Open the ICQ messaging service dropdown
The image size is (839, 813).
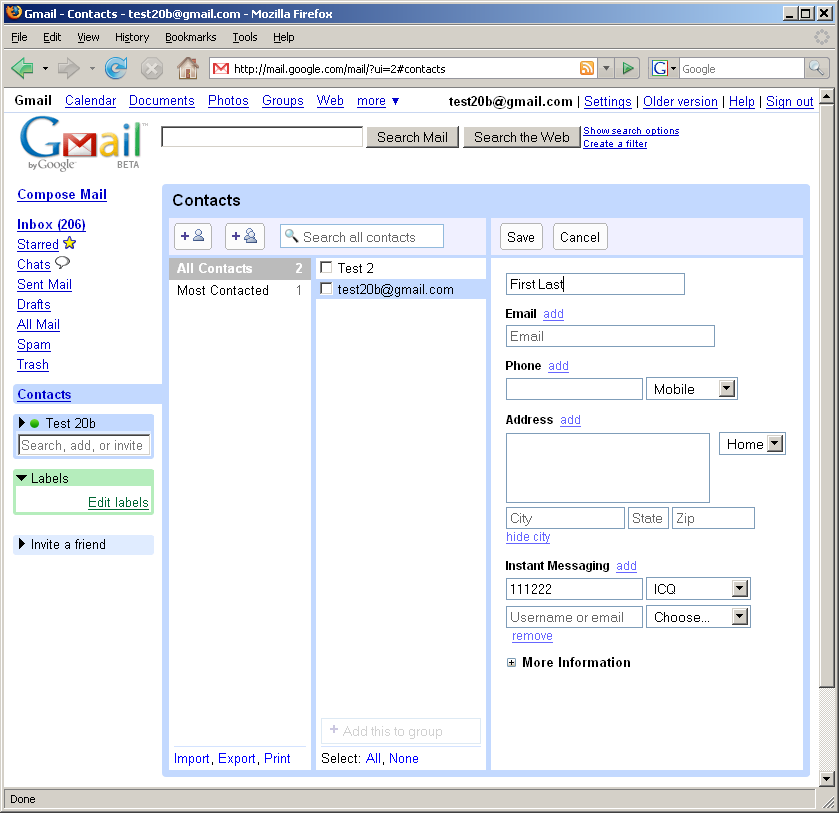click(x=739, y=589)
